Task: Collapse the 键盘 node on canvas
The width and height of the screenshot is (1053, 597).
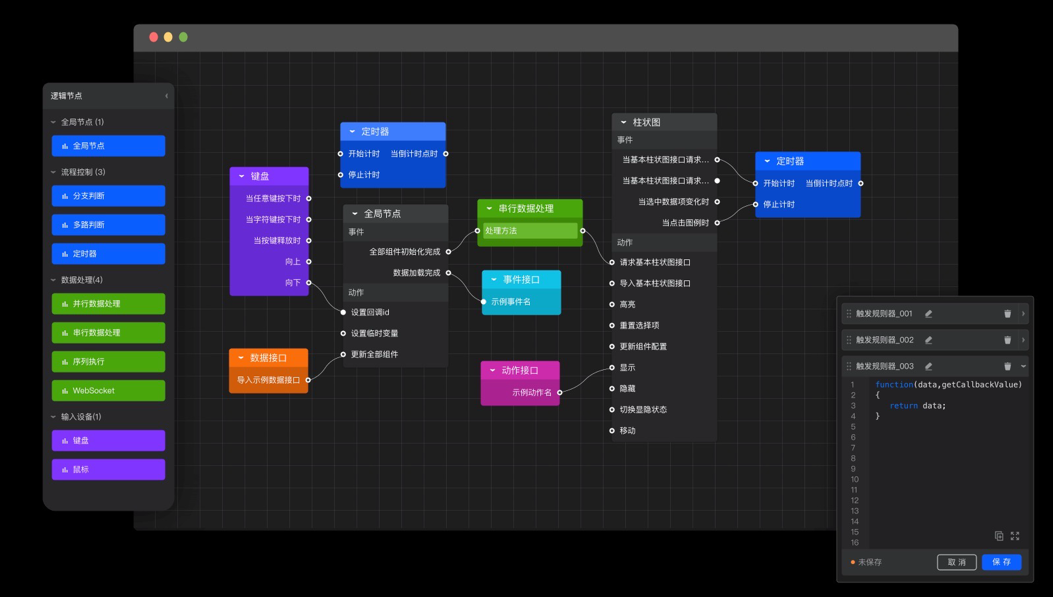Action: pyautogui.click(x=242, y=177)
